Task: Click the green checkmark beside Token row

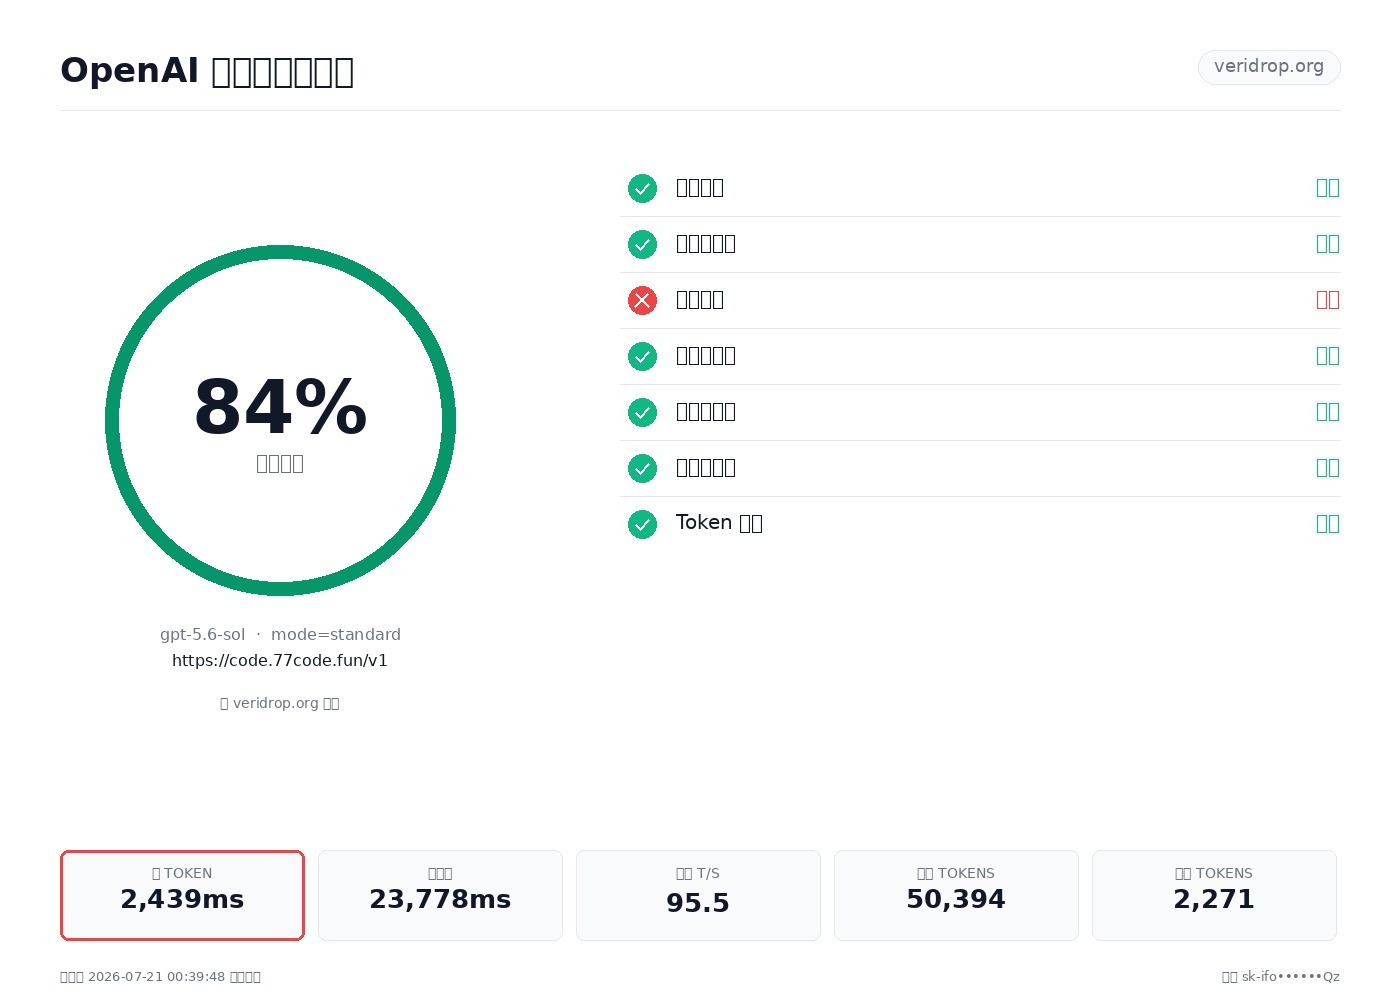Action: [x=642, y=524]
